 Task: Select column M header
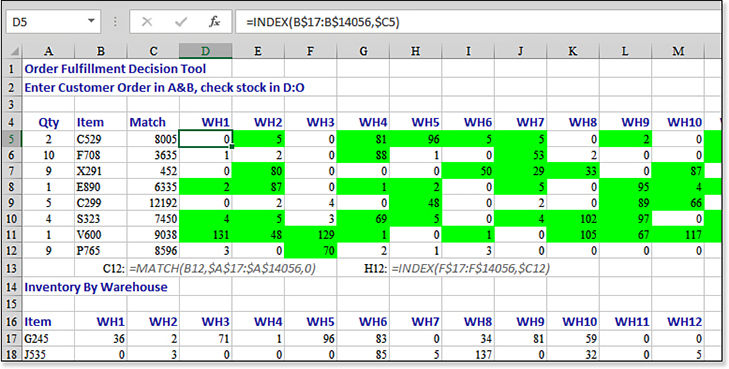pos(678,51)
